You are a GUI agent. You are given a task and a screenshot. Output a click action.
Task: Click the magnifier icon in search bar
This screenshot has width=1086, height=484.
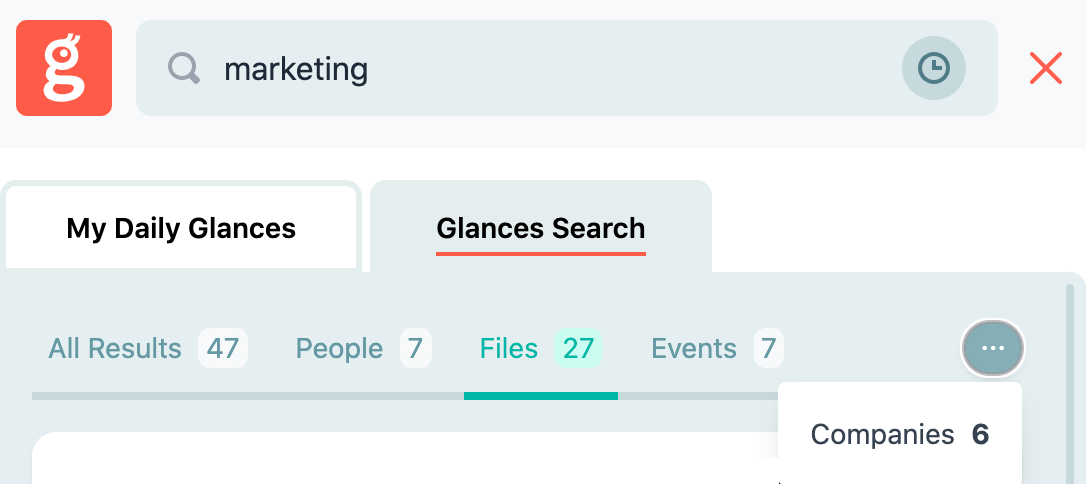pyautogui.click(x=184, y=69)
